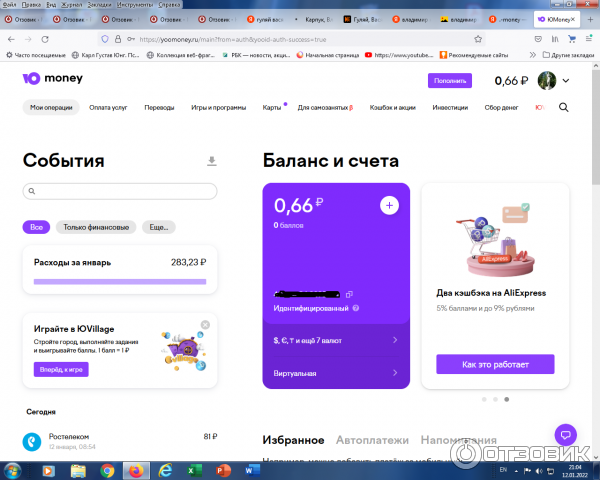The width and height of the screenshot is (600, 480).
Task: Click the Пополнить button
Action: point(450,81)
